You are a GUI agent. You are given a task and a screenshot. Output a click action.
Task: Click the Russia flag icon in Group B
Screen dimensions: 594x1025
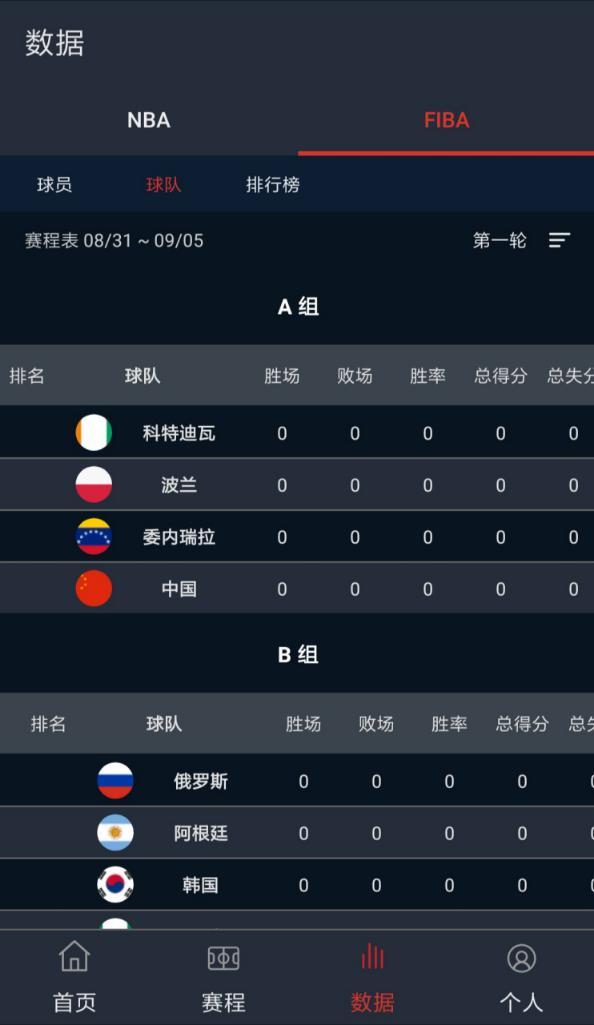116,781
